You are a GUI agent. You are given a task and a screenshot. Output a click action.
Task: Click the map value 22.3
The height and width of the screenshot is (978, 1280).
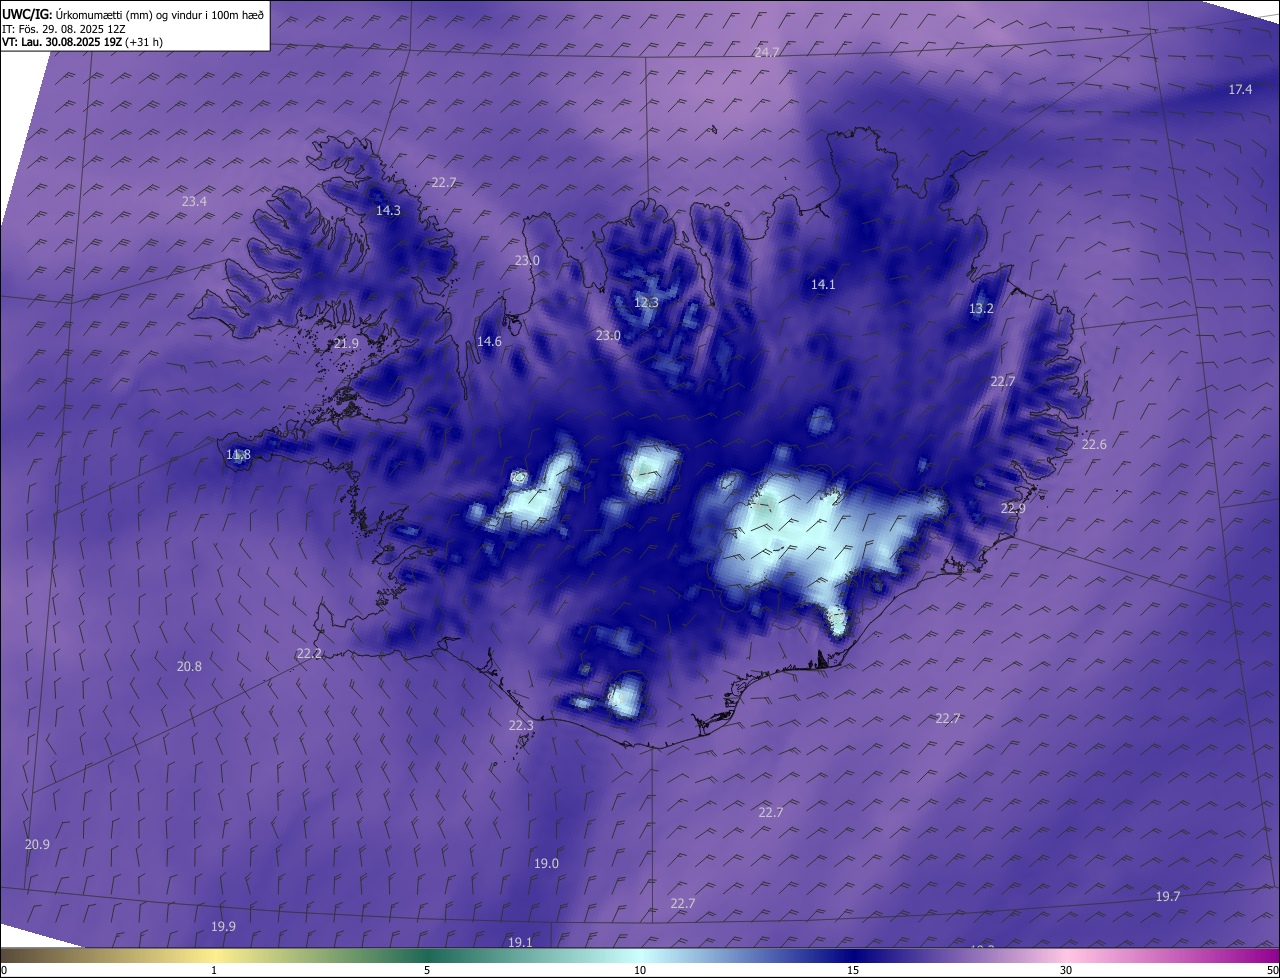pos(521,726)
